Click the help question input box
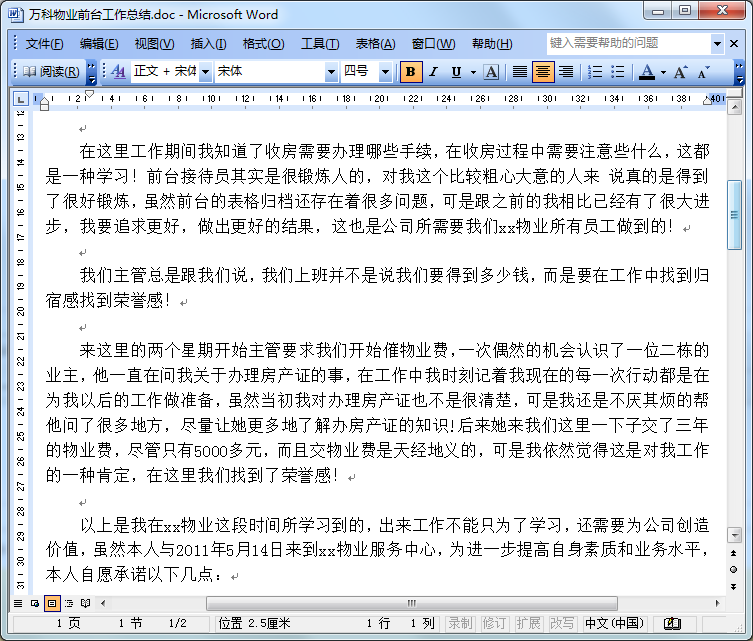The image size is (753, 641). point(629,43)
